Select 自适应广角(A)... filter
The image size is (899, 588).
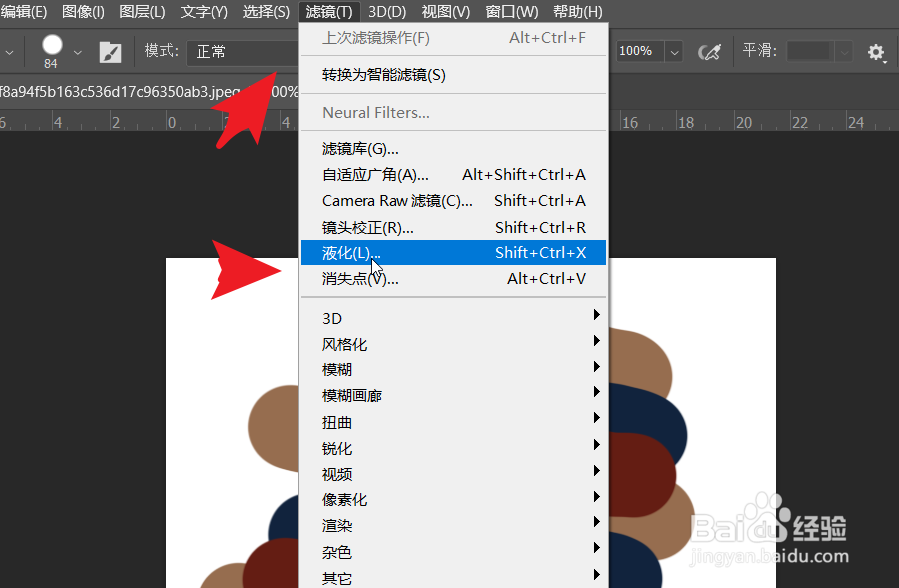[453, 175]
